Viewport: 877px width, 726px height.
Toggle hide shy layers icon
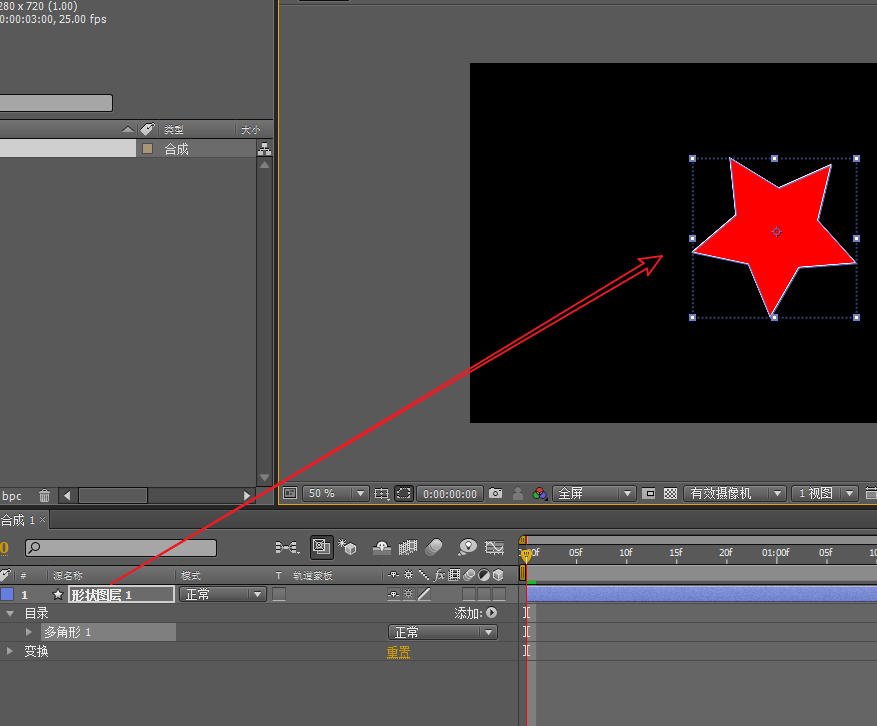click(381, 547)
